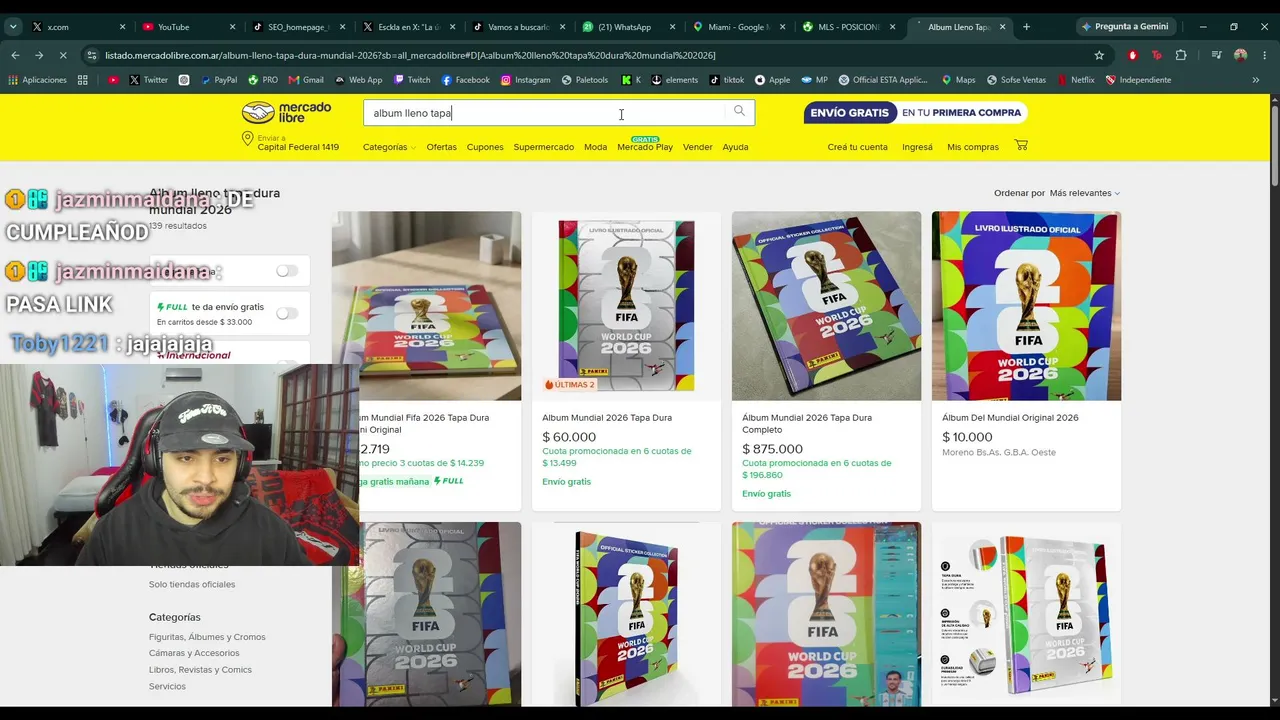Go to Mercado Play
The width and height of the screenshot is (1280, 720).
click(x=645, y=146)
